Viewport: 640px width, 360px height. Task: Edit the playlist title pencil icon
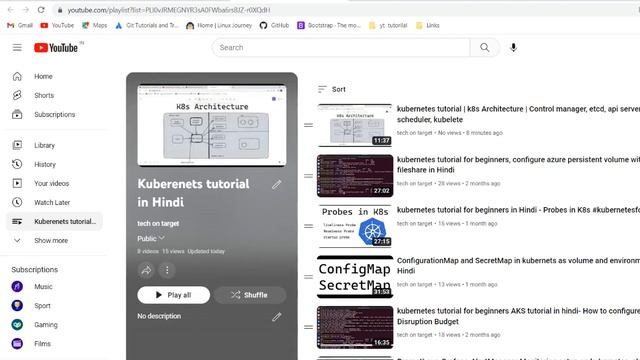pos(277,185)
